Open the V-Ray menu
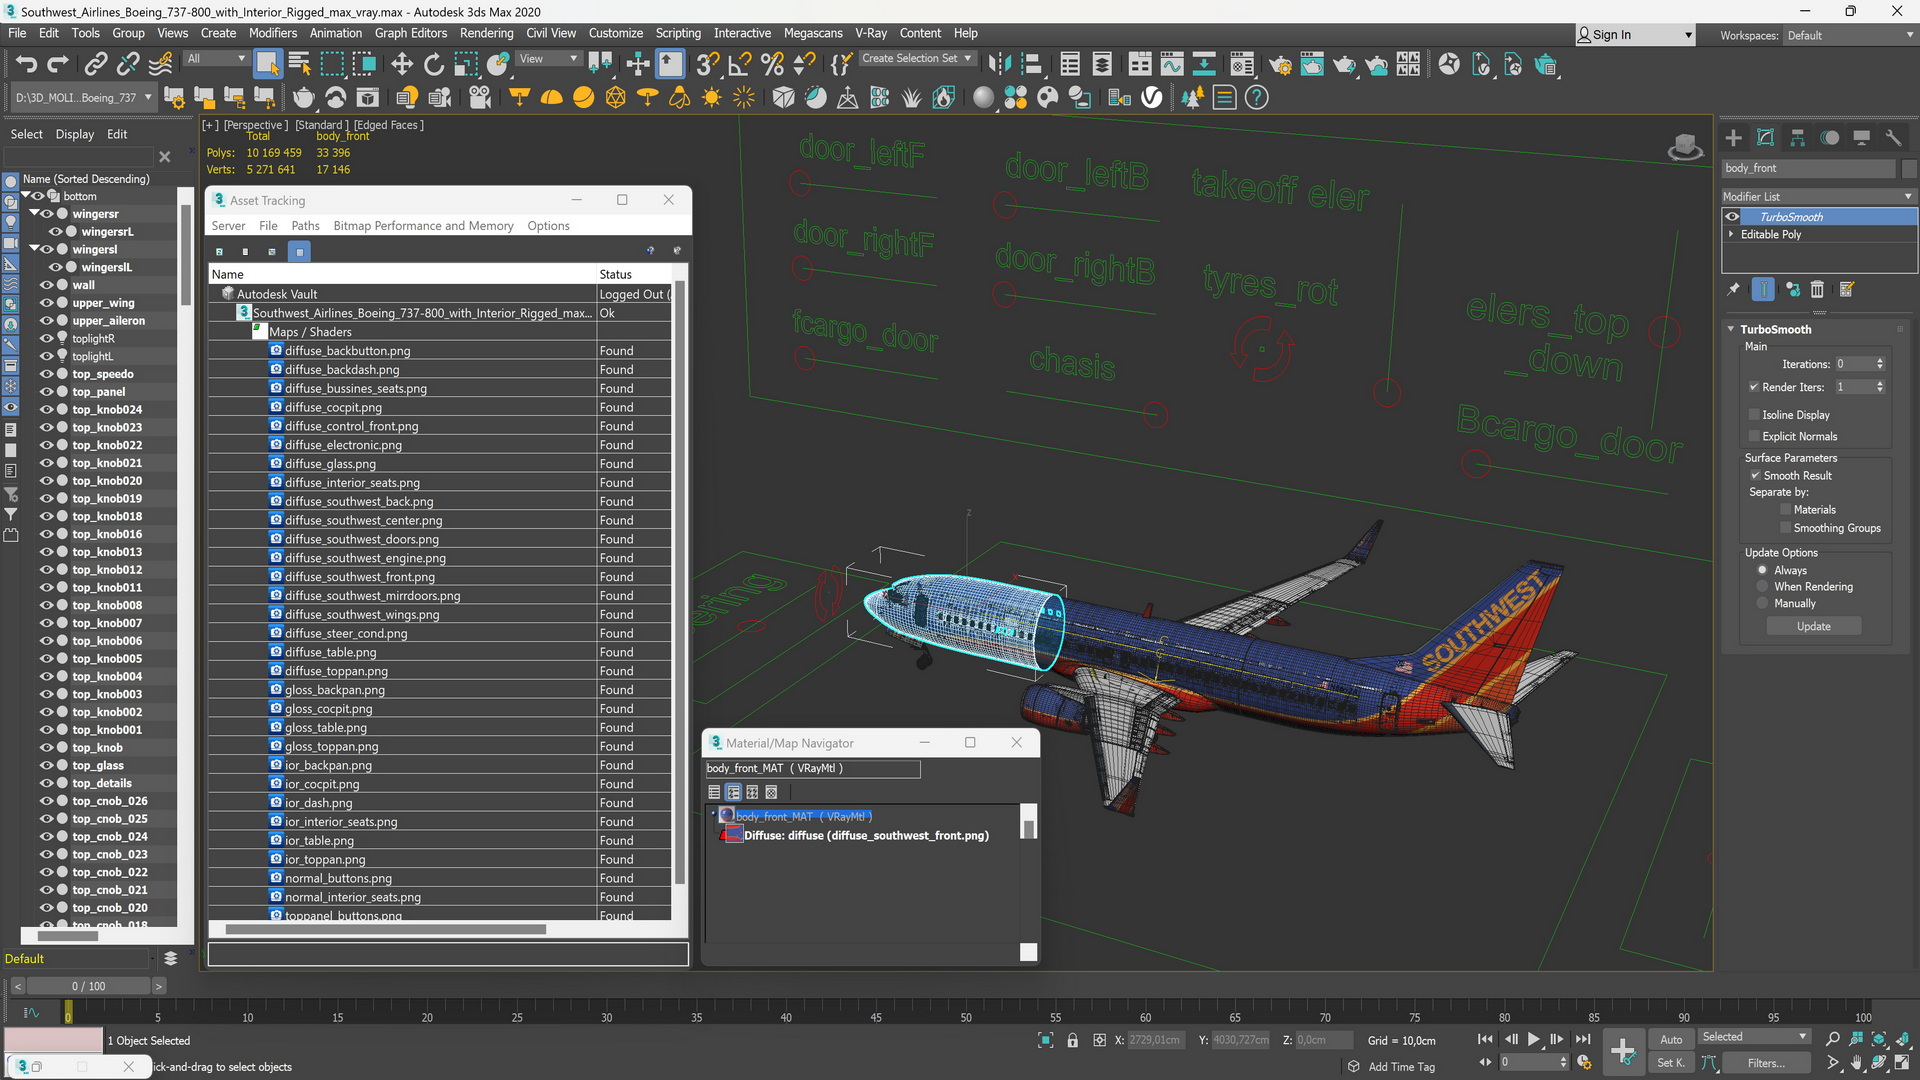The height and width of the screenshot is (1080, 1920). tap(871, 33)
